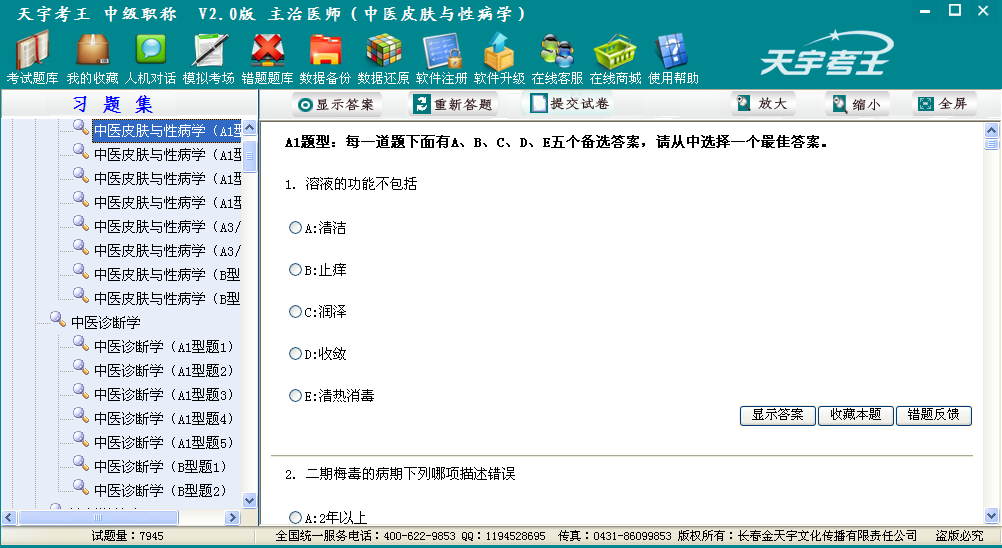Select highlighted 中医皮肤与性病学 tree item
This screenshot has width=1002, height=548.
click(x=167, y=130)
